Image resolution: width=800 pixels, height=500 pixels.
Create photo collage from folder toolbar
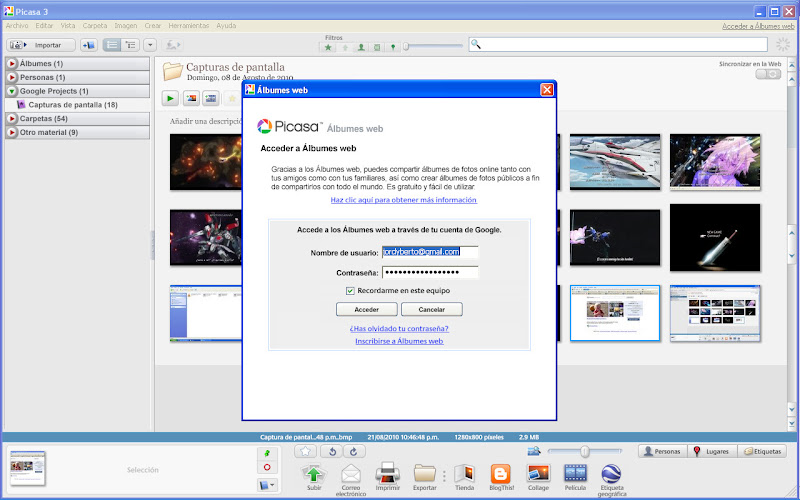[x=191, y=98]
